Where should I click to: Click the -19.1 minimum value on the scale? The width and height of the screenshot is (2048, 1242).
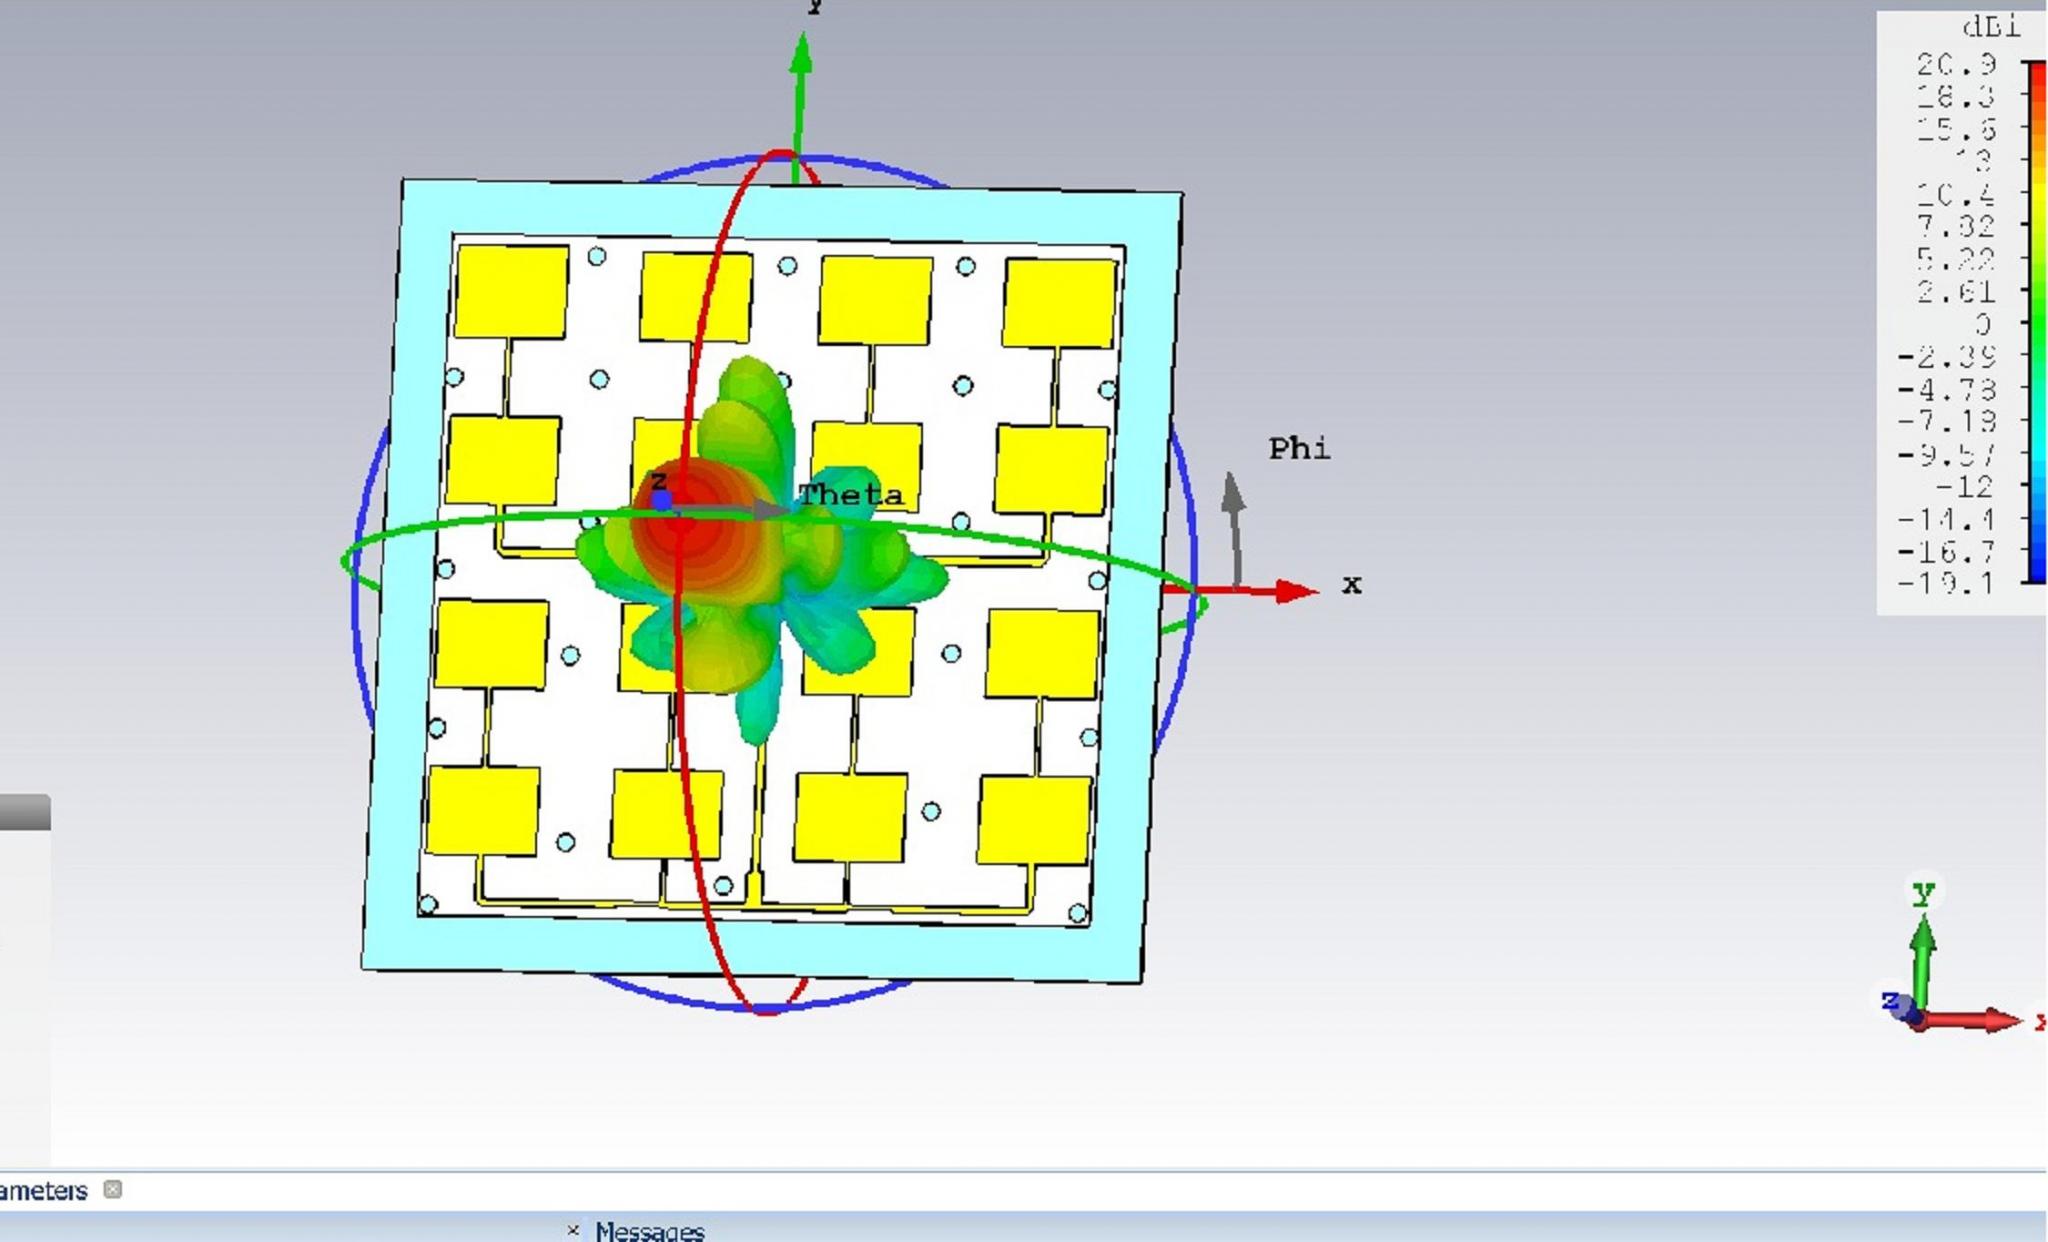coord(1946,583)
